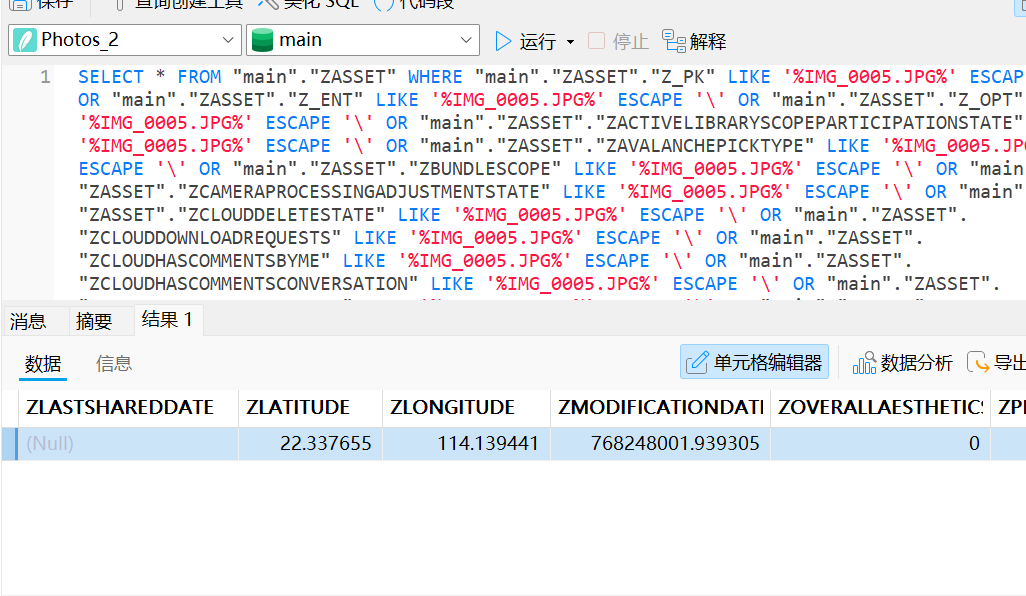Click the SELECT keyword in the query
This screenshot has height=596, width=1026.
111,77
